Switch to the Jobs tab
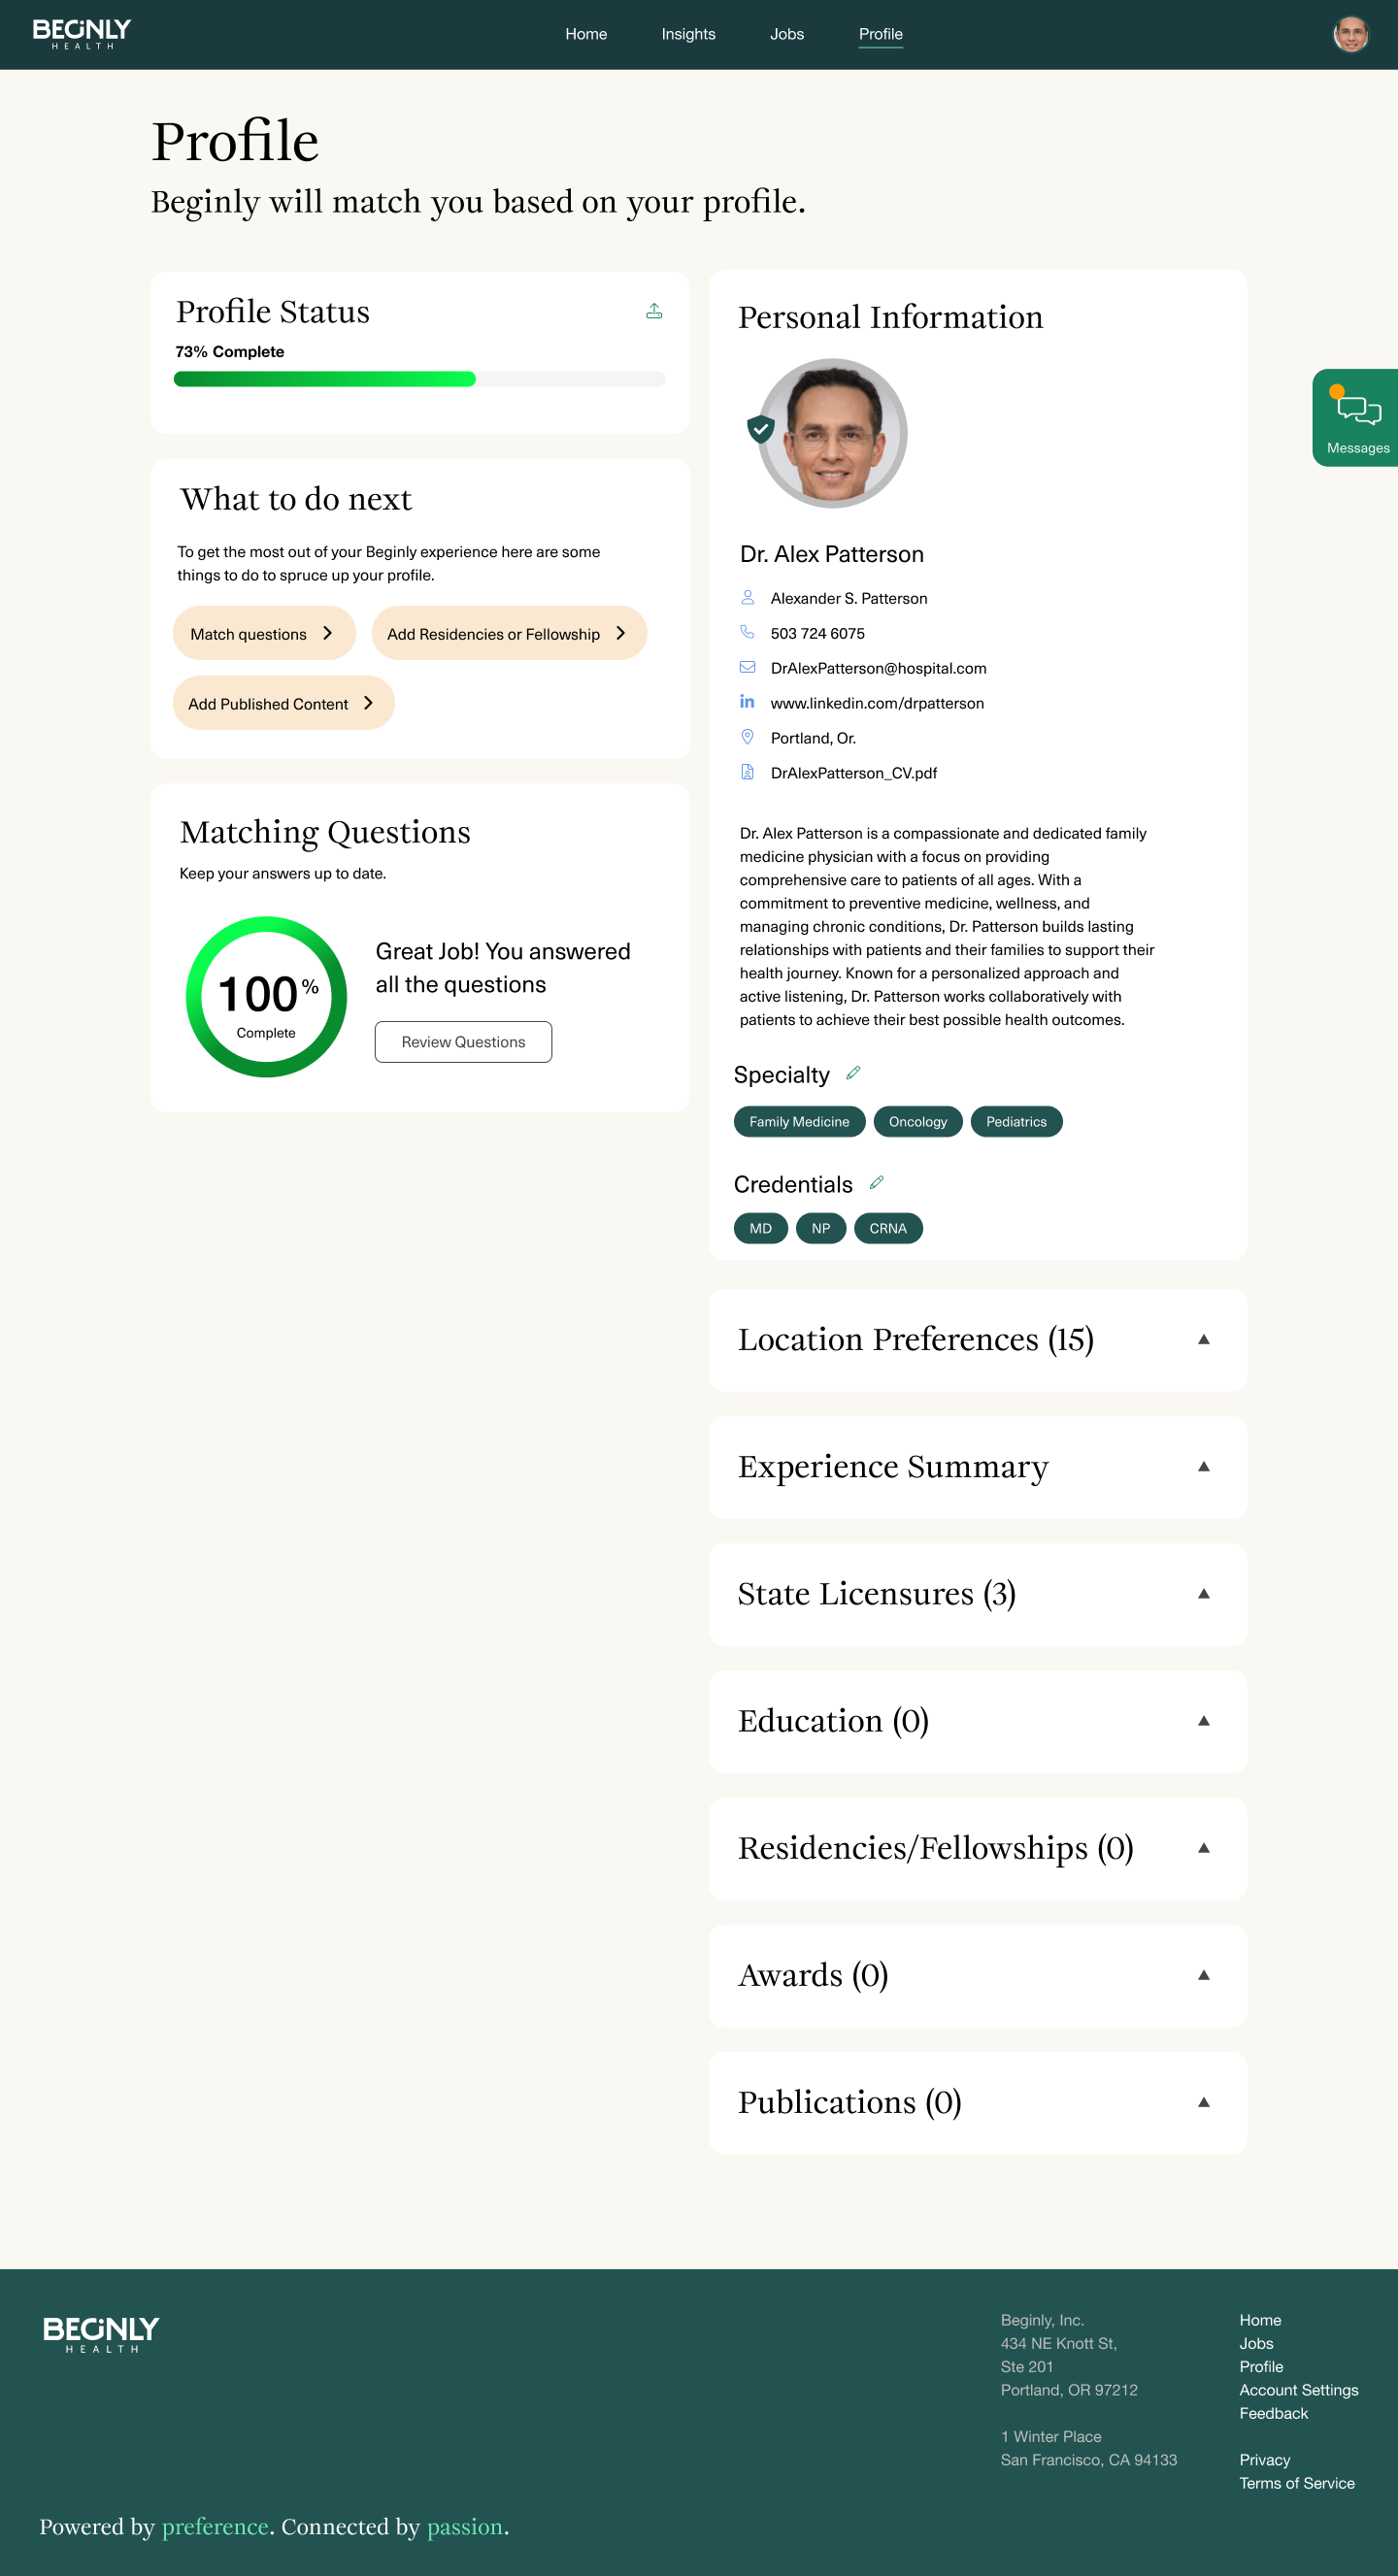The image size is (1398, 2576). pos(787,34)
